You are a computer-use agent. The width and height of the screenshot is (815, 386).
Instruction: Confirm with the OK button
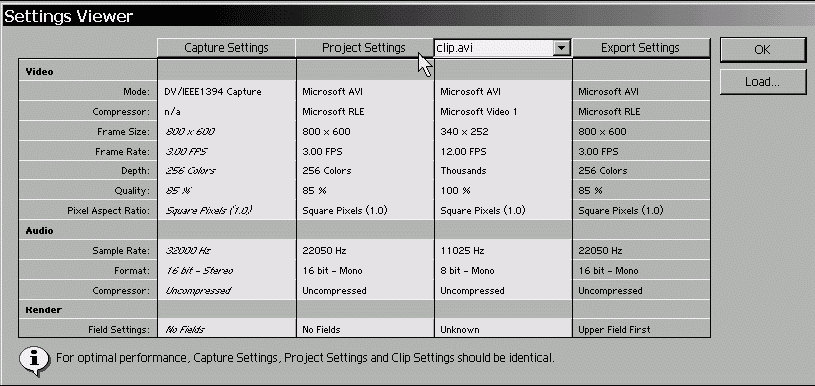click(x=763, y=50)
